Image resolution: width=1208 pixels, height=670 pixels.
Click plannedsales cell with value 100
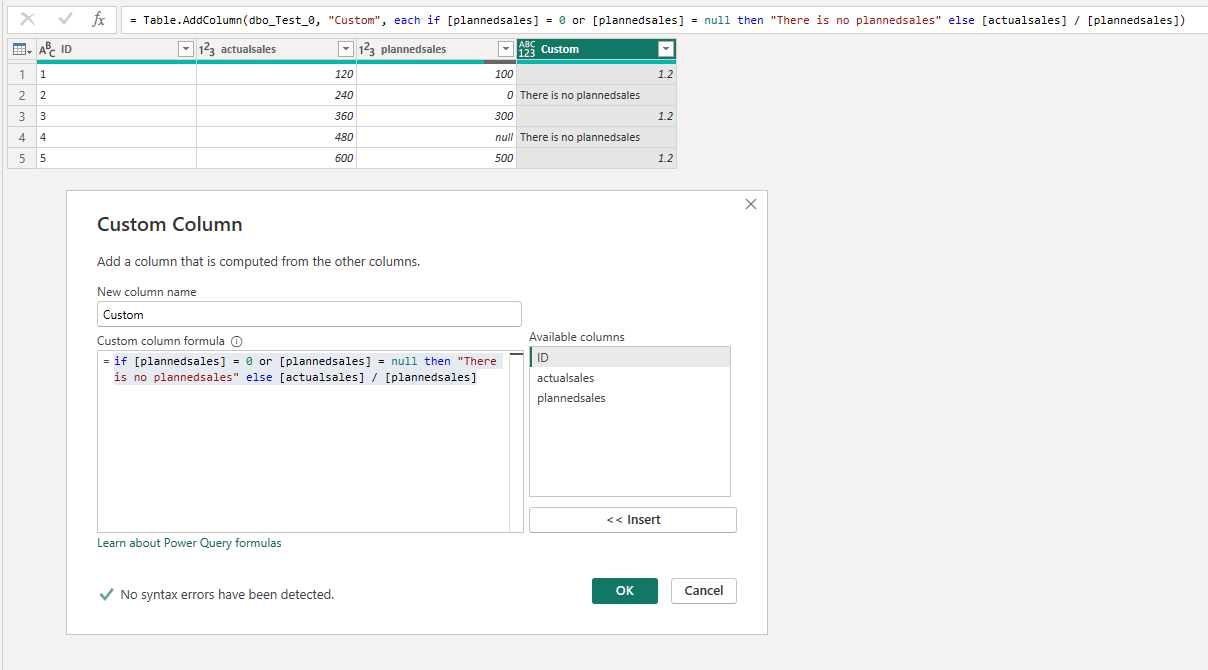(436, 74)
